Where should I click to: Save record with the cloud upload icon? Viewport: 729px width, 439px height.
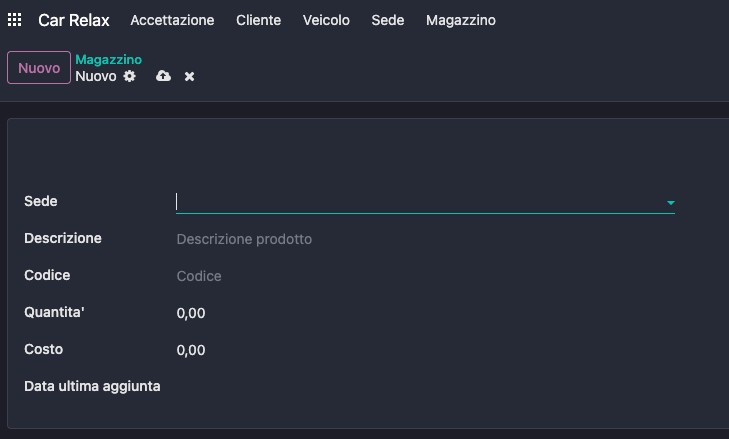tap(163, 76)
